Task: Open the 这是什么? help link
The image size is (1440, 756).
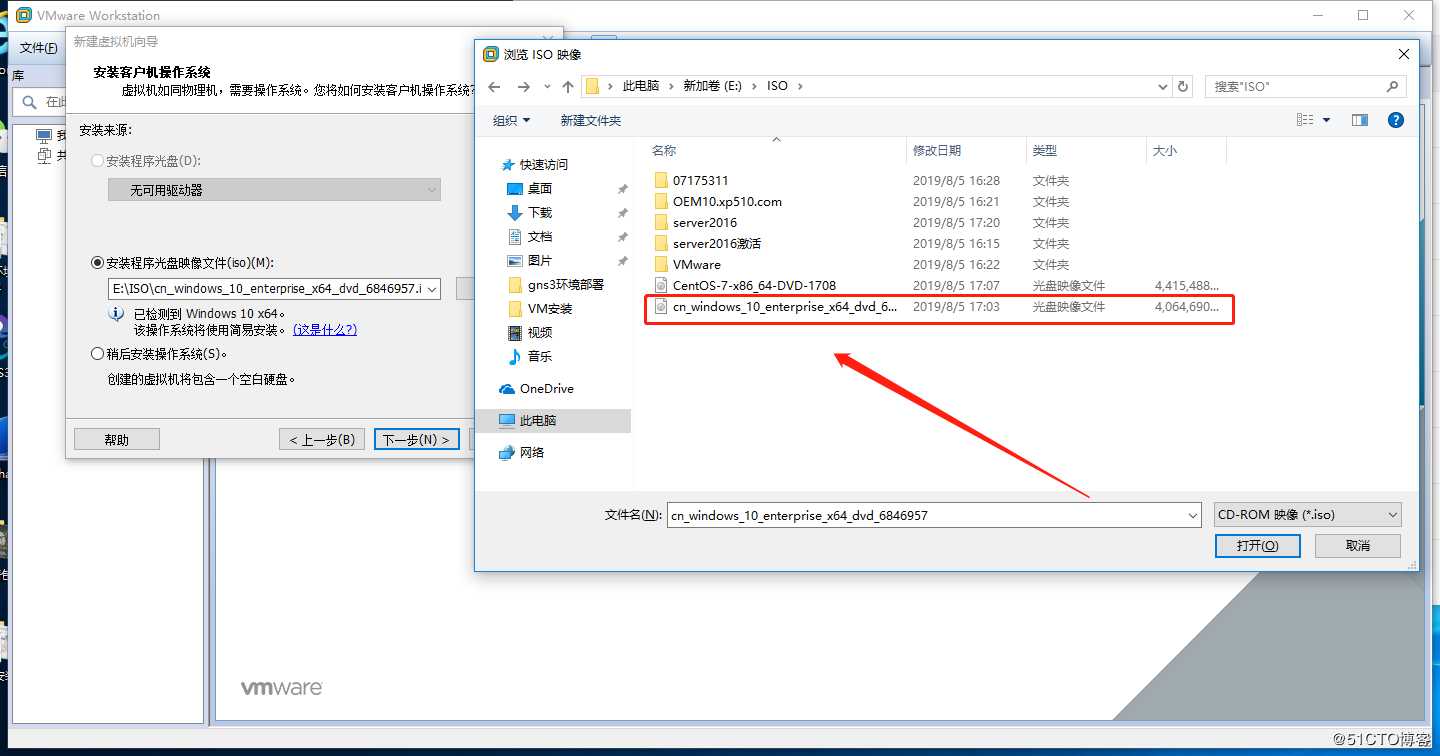Action: coord(325,330)
